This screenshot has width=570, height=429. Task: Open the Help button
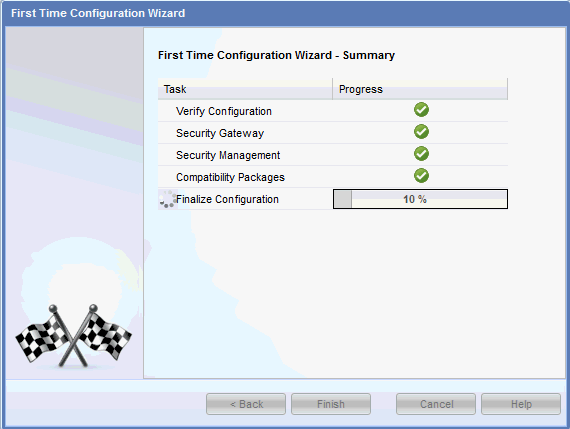click(x=521, y=404)
